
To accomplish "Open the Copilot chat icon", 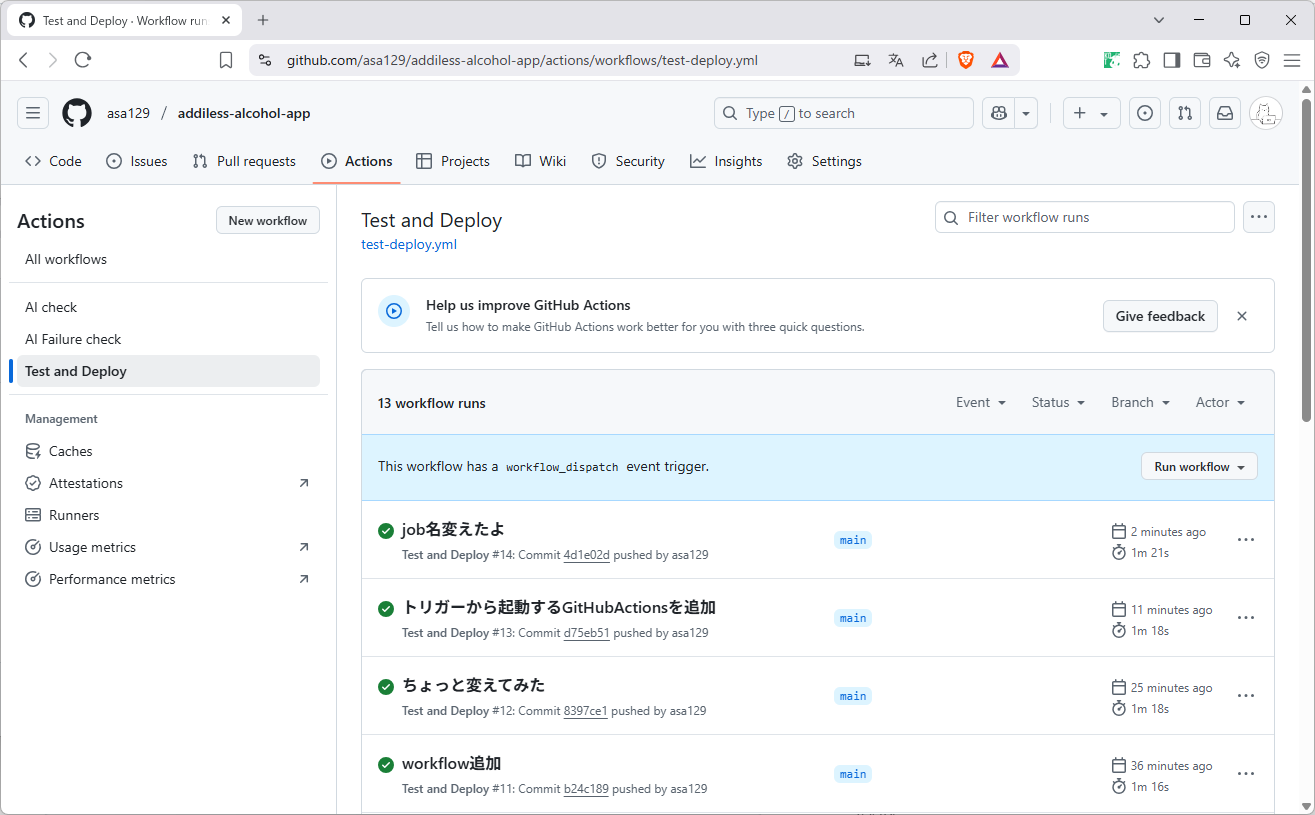I will pos(998,113).
